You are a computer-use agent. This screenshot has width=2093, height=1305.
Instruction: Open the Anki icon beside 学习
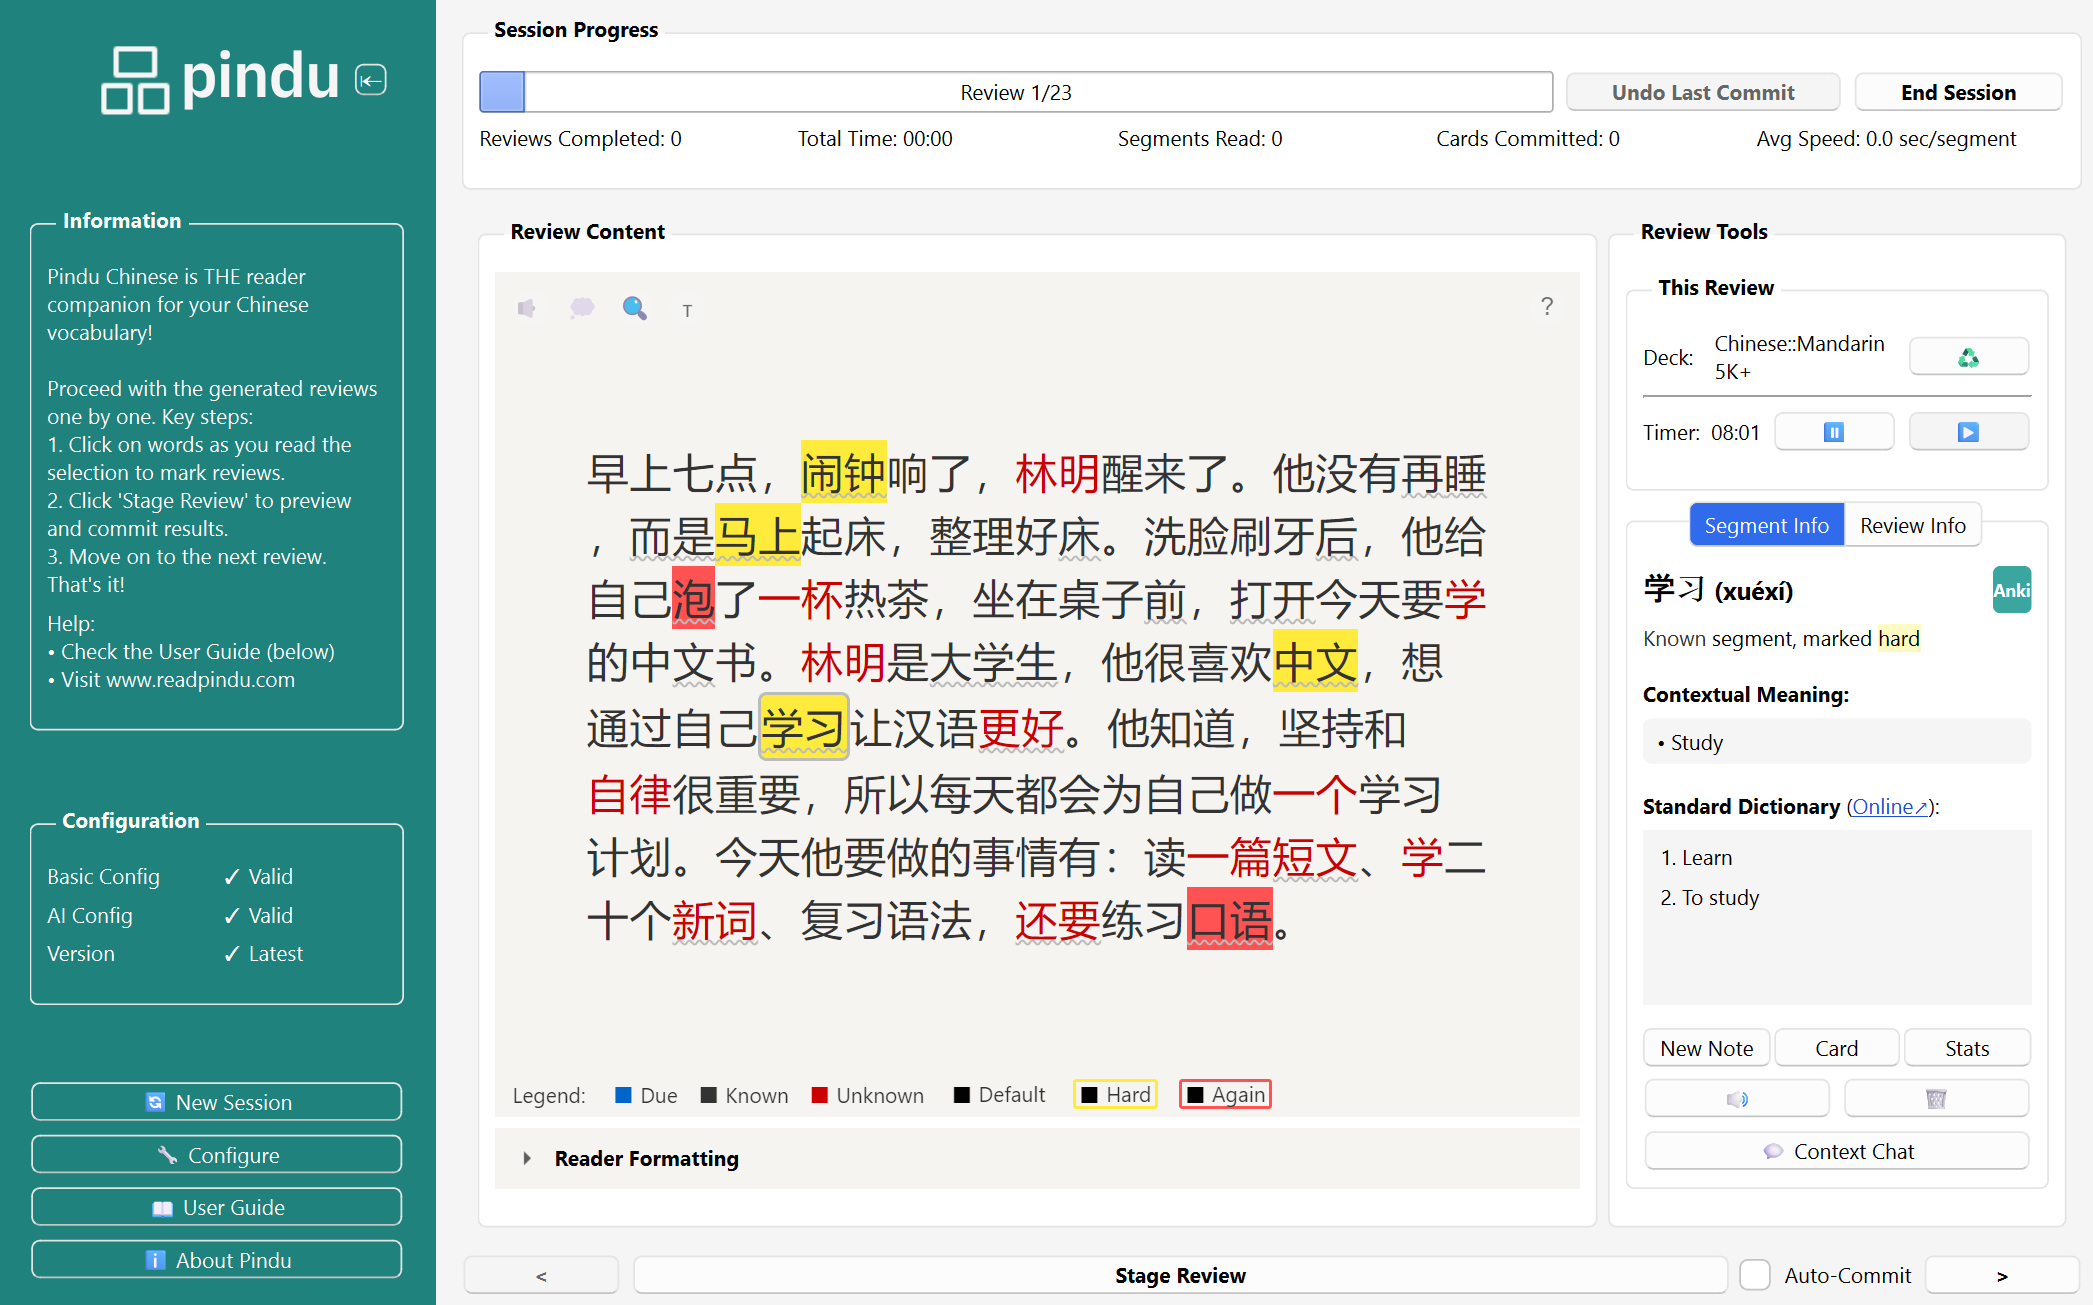pos(2011,590)
